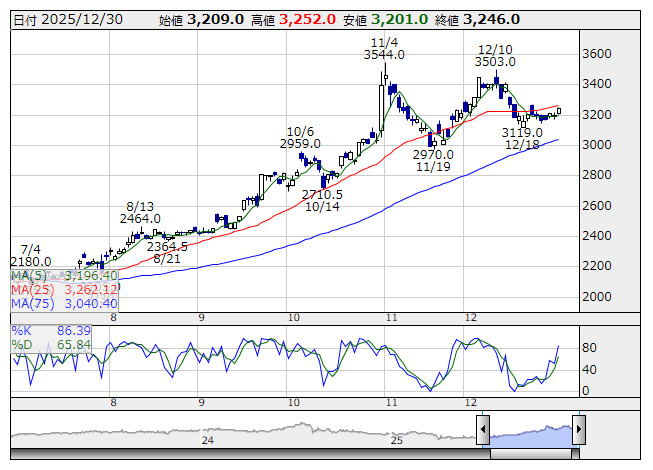
Task: Click the 2710.5 10/14 low label
Action: [x=322, y=200]
